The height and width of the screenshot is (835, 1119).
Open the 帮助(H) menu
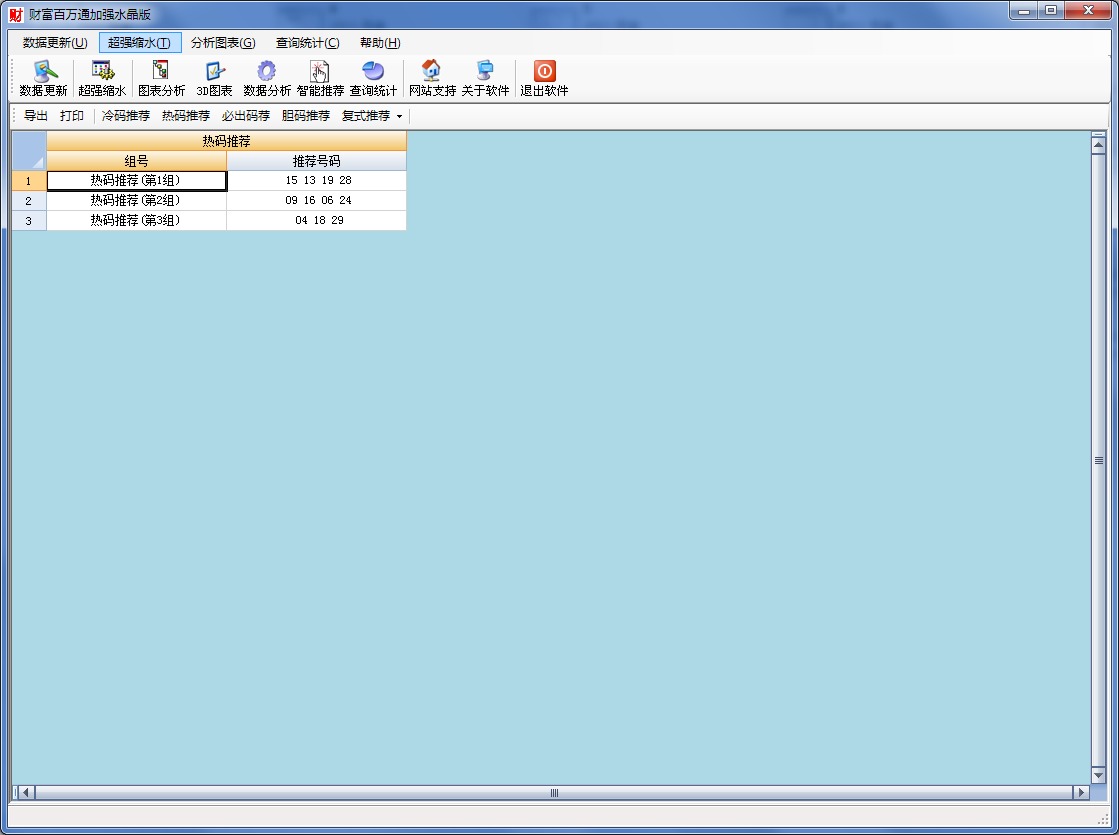coord(380,43)
